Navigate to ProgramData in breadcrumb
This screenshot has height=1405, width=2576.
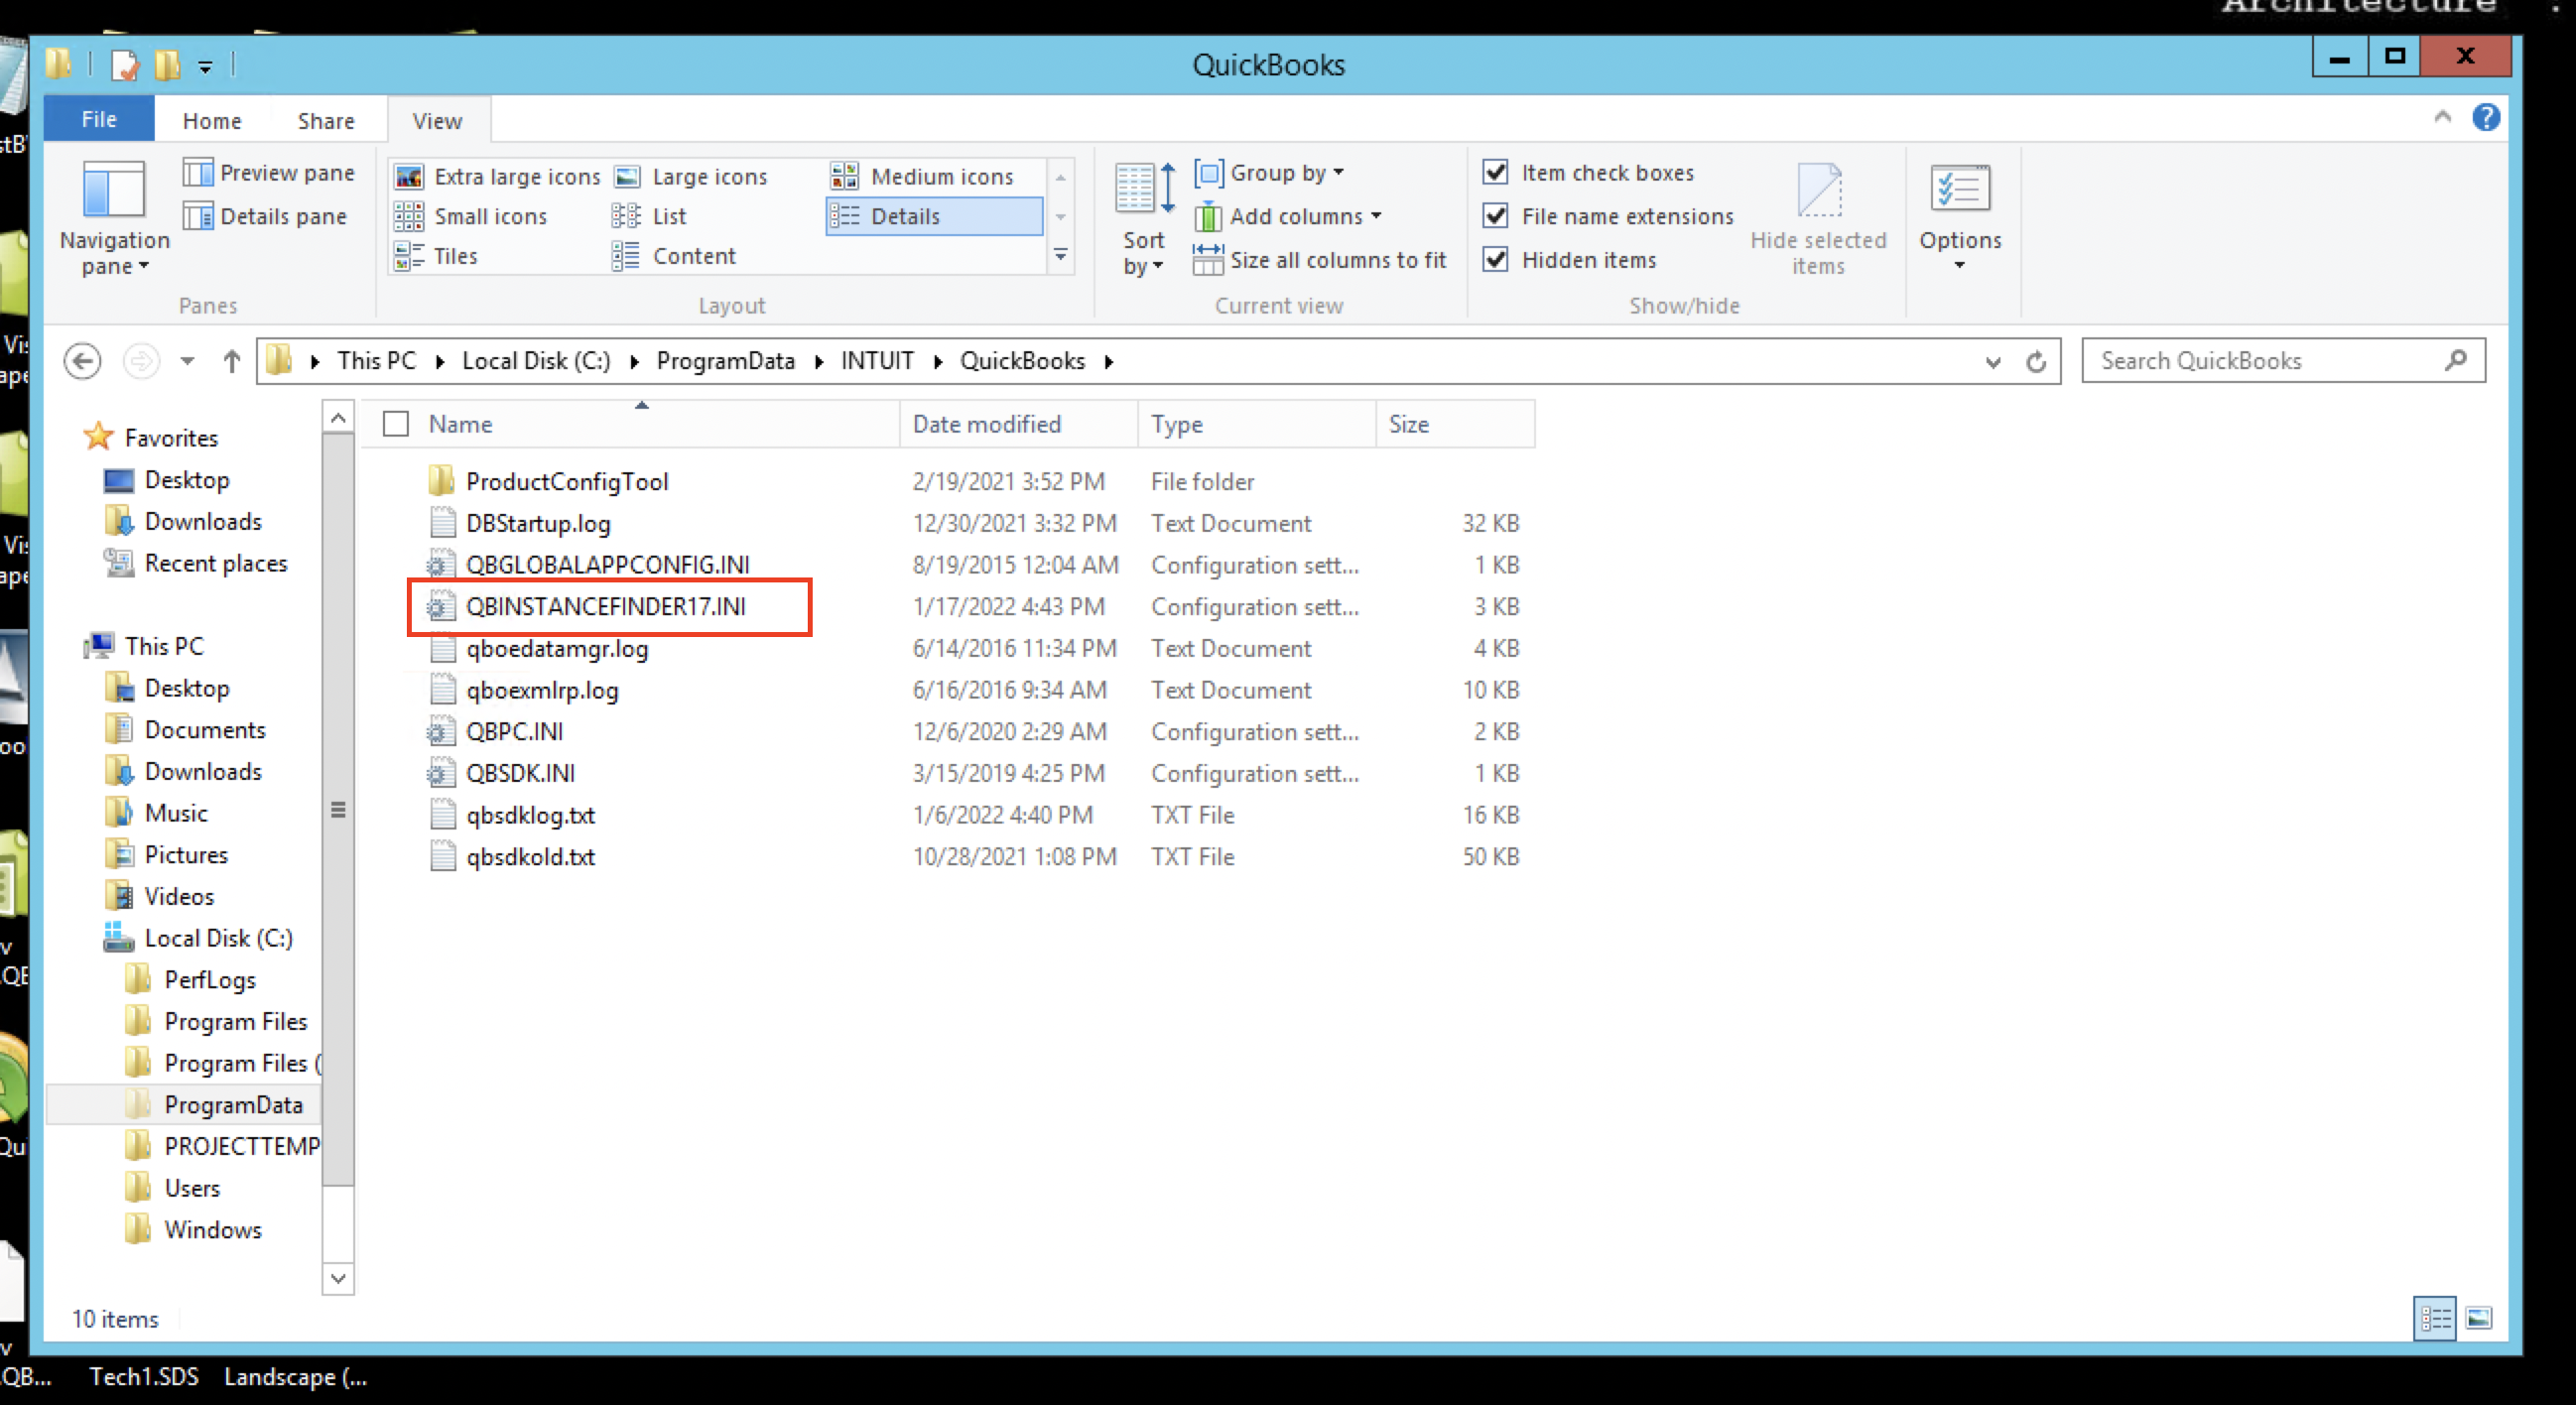click(725, 361)
